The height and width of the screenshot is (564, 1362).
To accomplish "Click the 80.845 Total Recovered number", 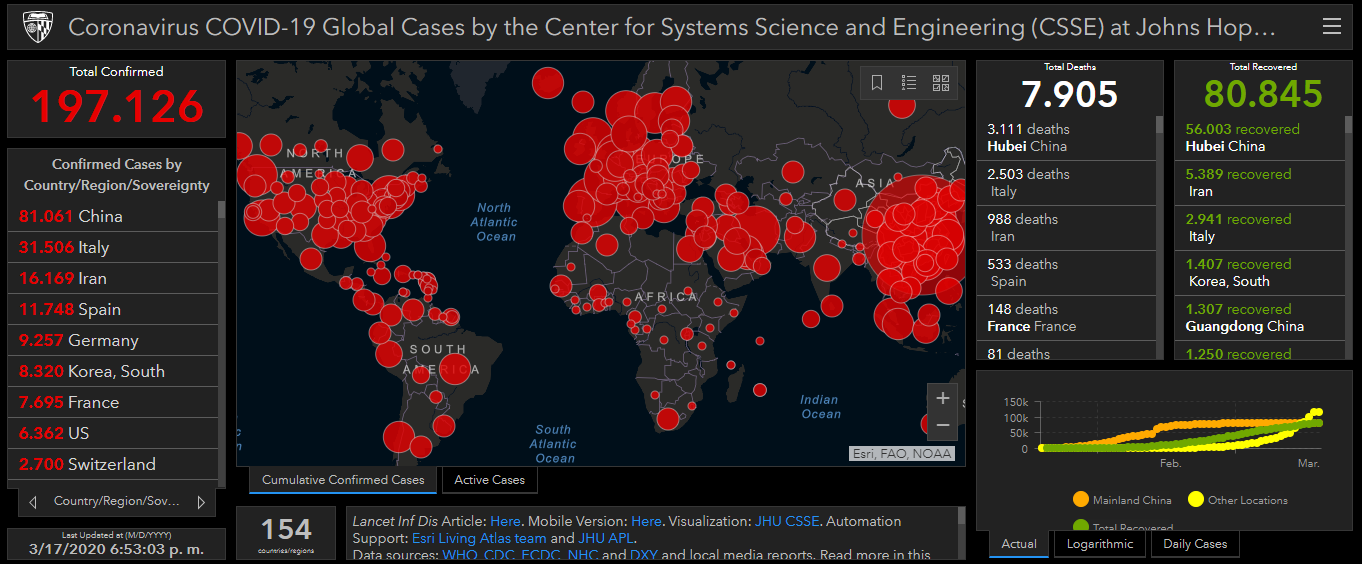I will tap(1264, 94).
